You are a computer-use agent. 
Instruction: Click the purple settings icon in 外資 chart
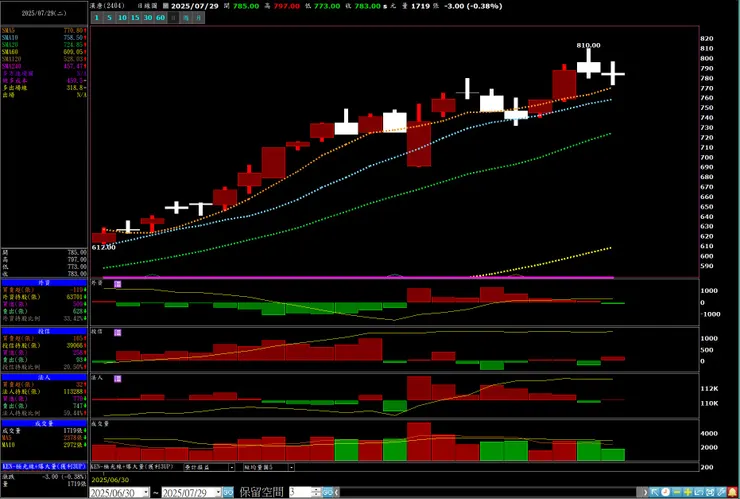(118, 284)
